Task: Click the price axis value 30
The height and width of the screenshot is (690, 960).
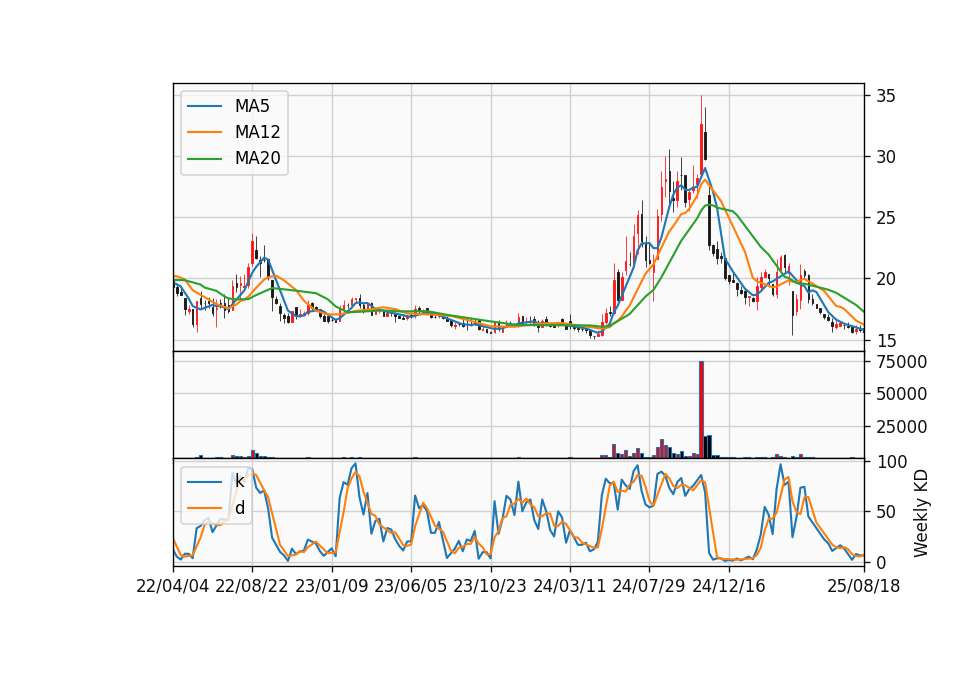Action: point(886,157)
